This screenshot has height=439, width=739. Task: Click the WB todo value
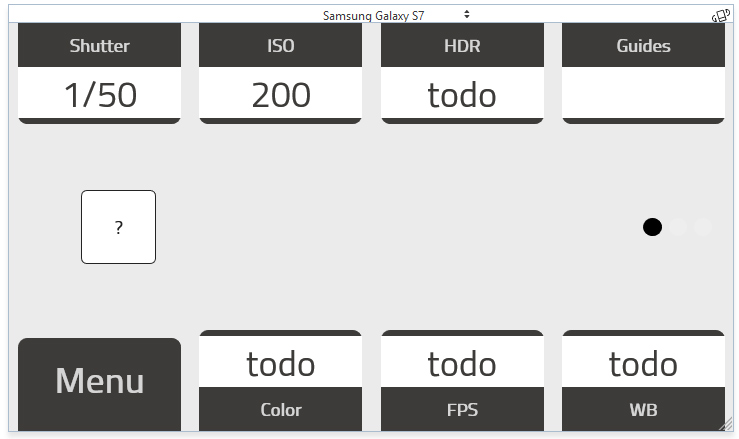[643, 364]
